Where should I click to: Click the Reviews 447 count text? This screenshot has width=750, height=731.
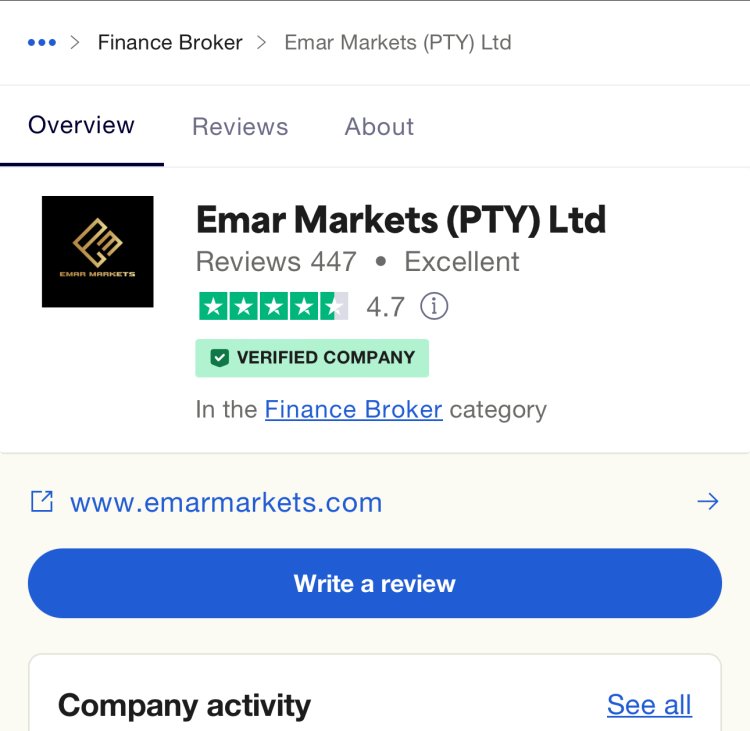pyautogui.click(x=276, y=262)
